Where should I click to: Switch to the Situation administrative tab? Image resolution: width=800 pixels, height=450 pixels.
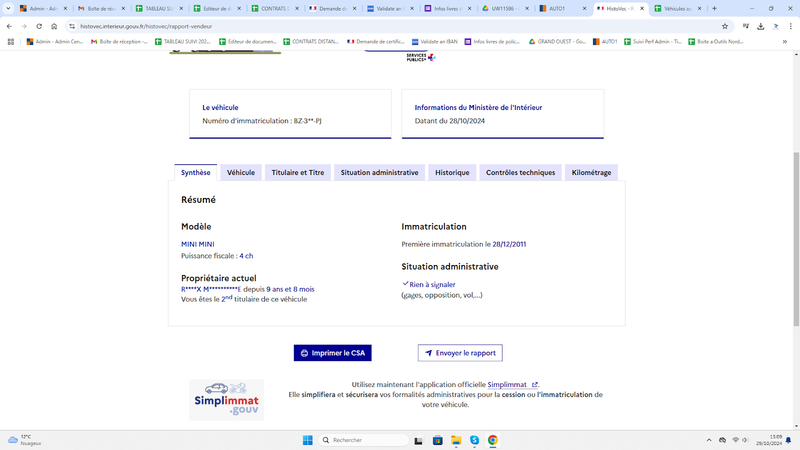(380, 172)
